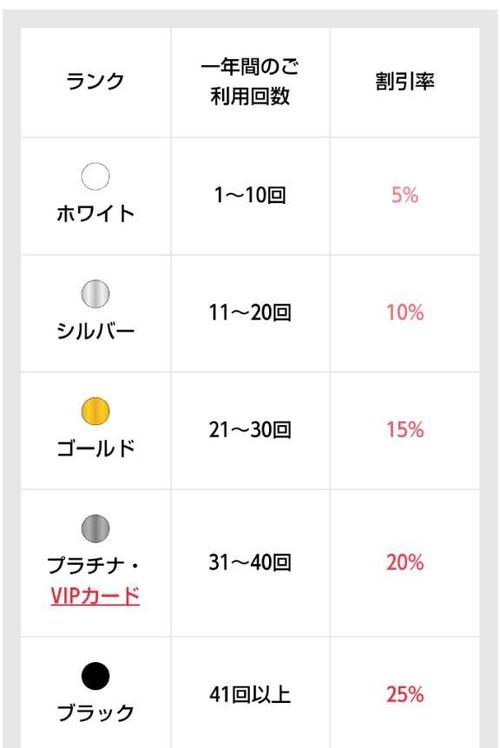Click the gold circle rank icon
The height and width of the screenshot is (748, 500).
pyautogui.click(x=95, y=411)
